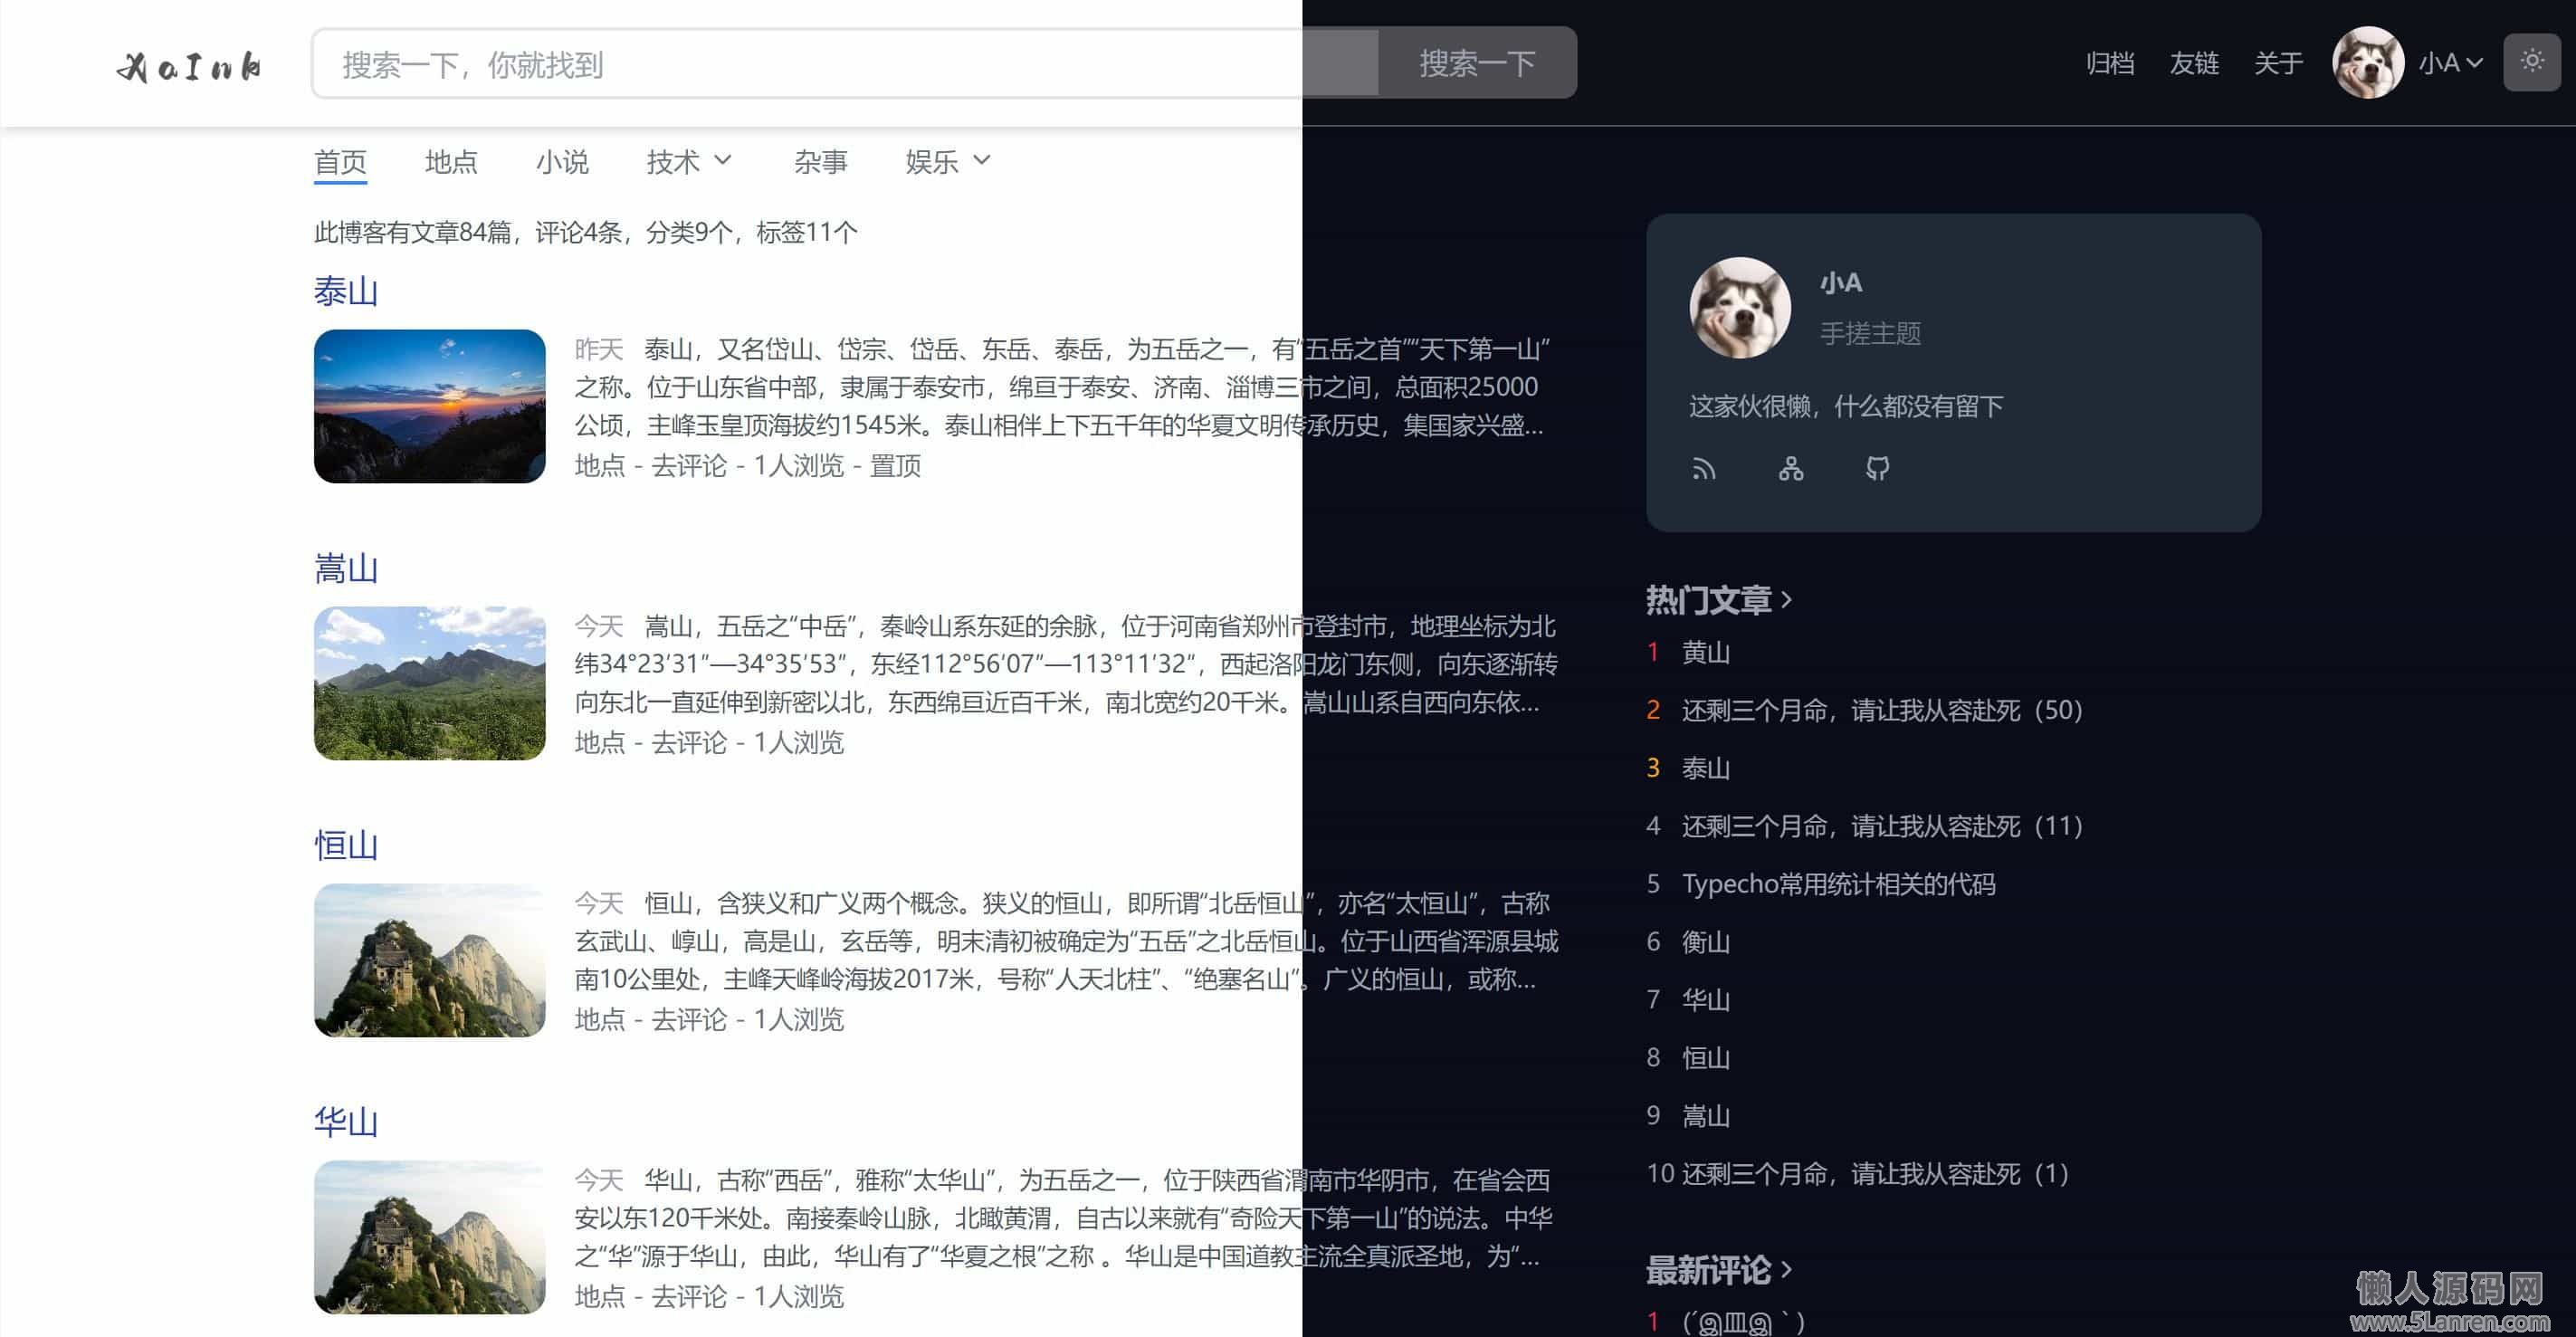
Task: Switch to the 地点 navigation tab
Action: coord(451,162)
